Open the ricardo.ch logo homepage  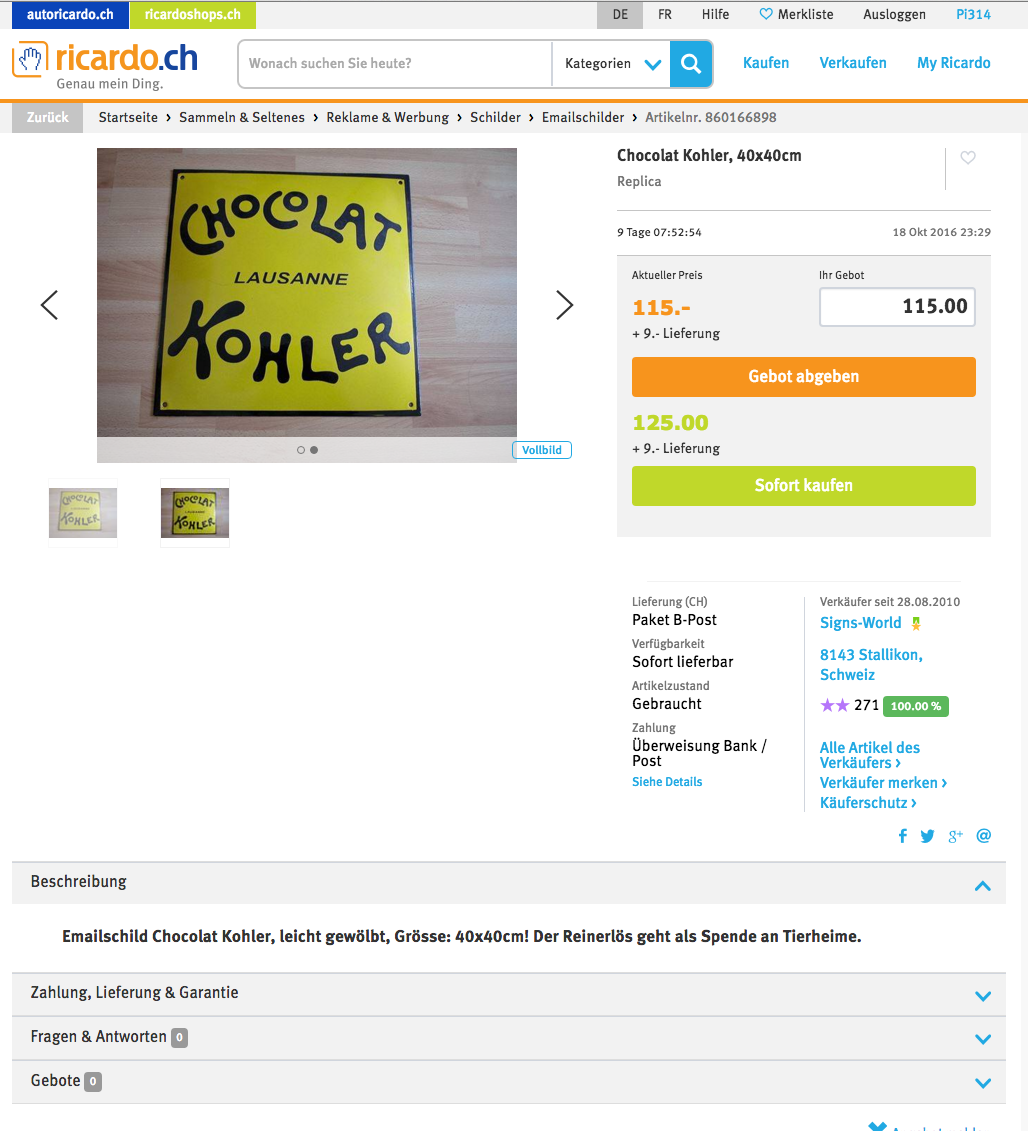tap(105, 65)
